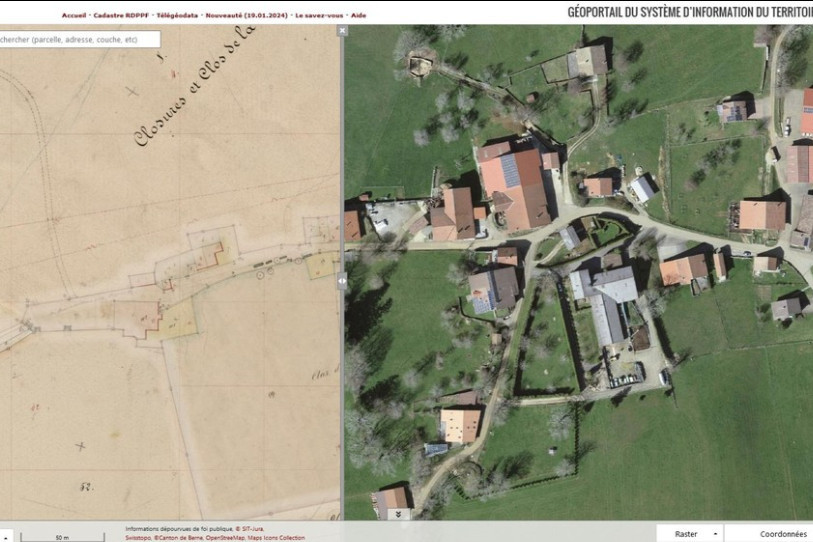Click the search field for parcelle or adresse
This screenshot has width=813, height=542.
pyautogui.click(x=78, y=40)
